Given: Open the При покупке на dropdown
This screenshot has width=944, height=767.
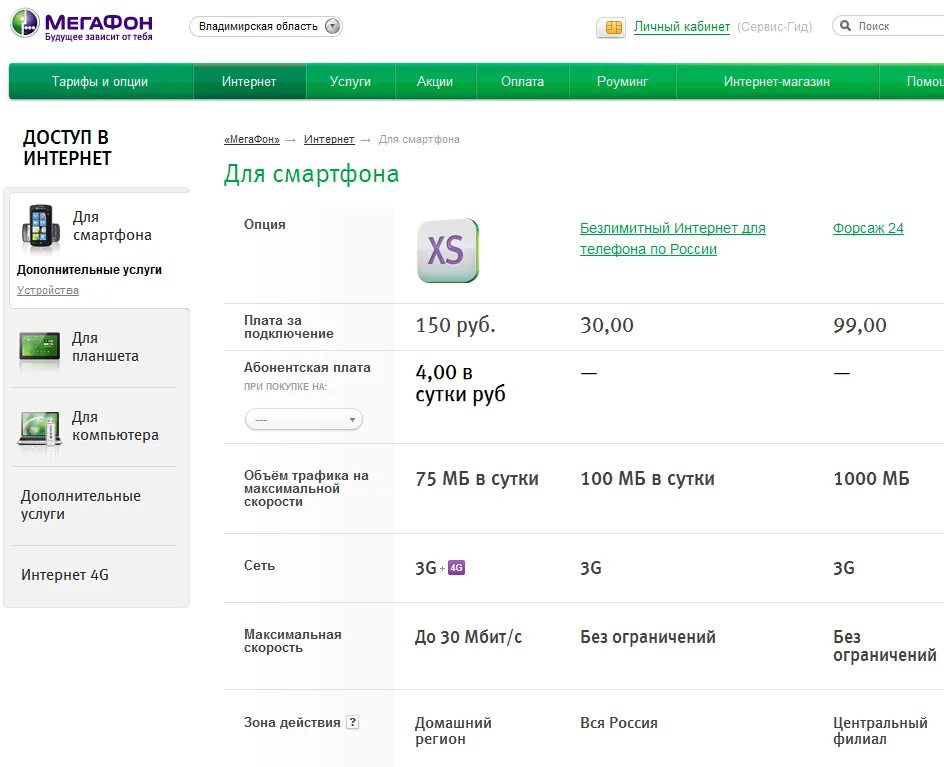Looking at the screenshot, I should click(303, 419).
